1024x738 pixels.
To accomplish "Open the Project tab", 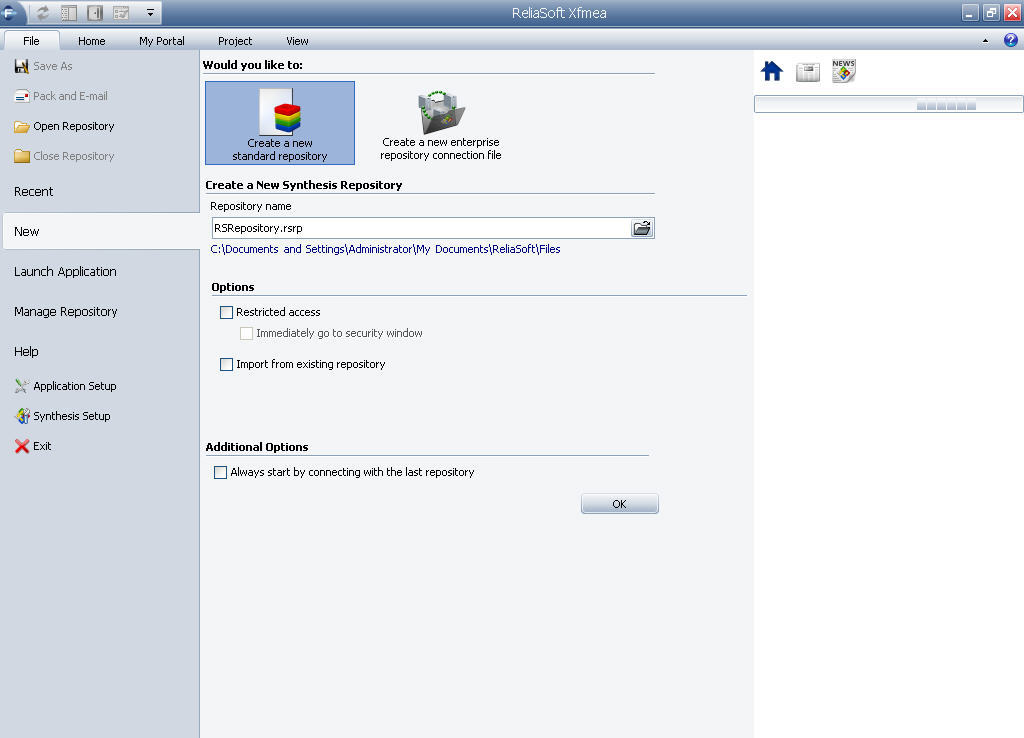I will coord(235,40).
